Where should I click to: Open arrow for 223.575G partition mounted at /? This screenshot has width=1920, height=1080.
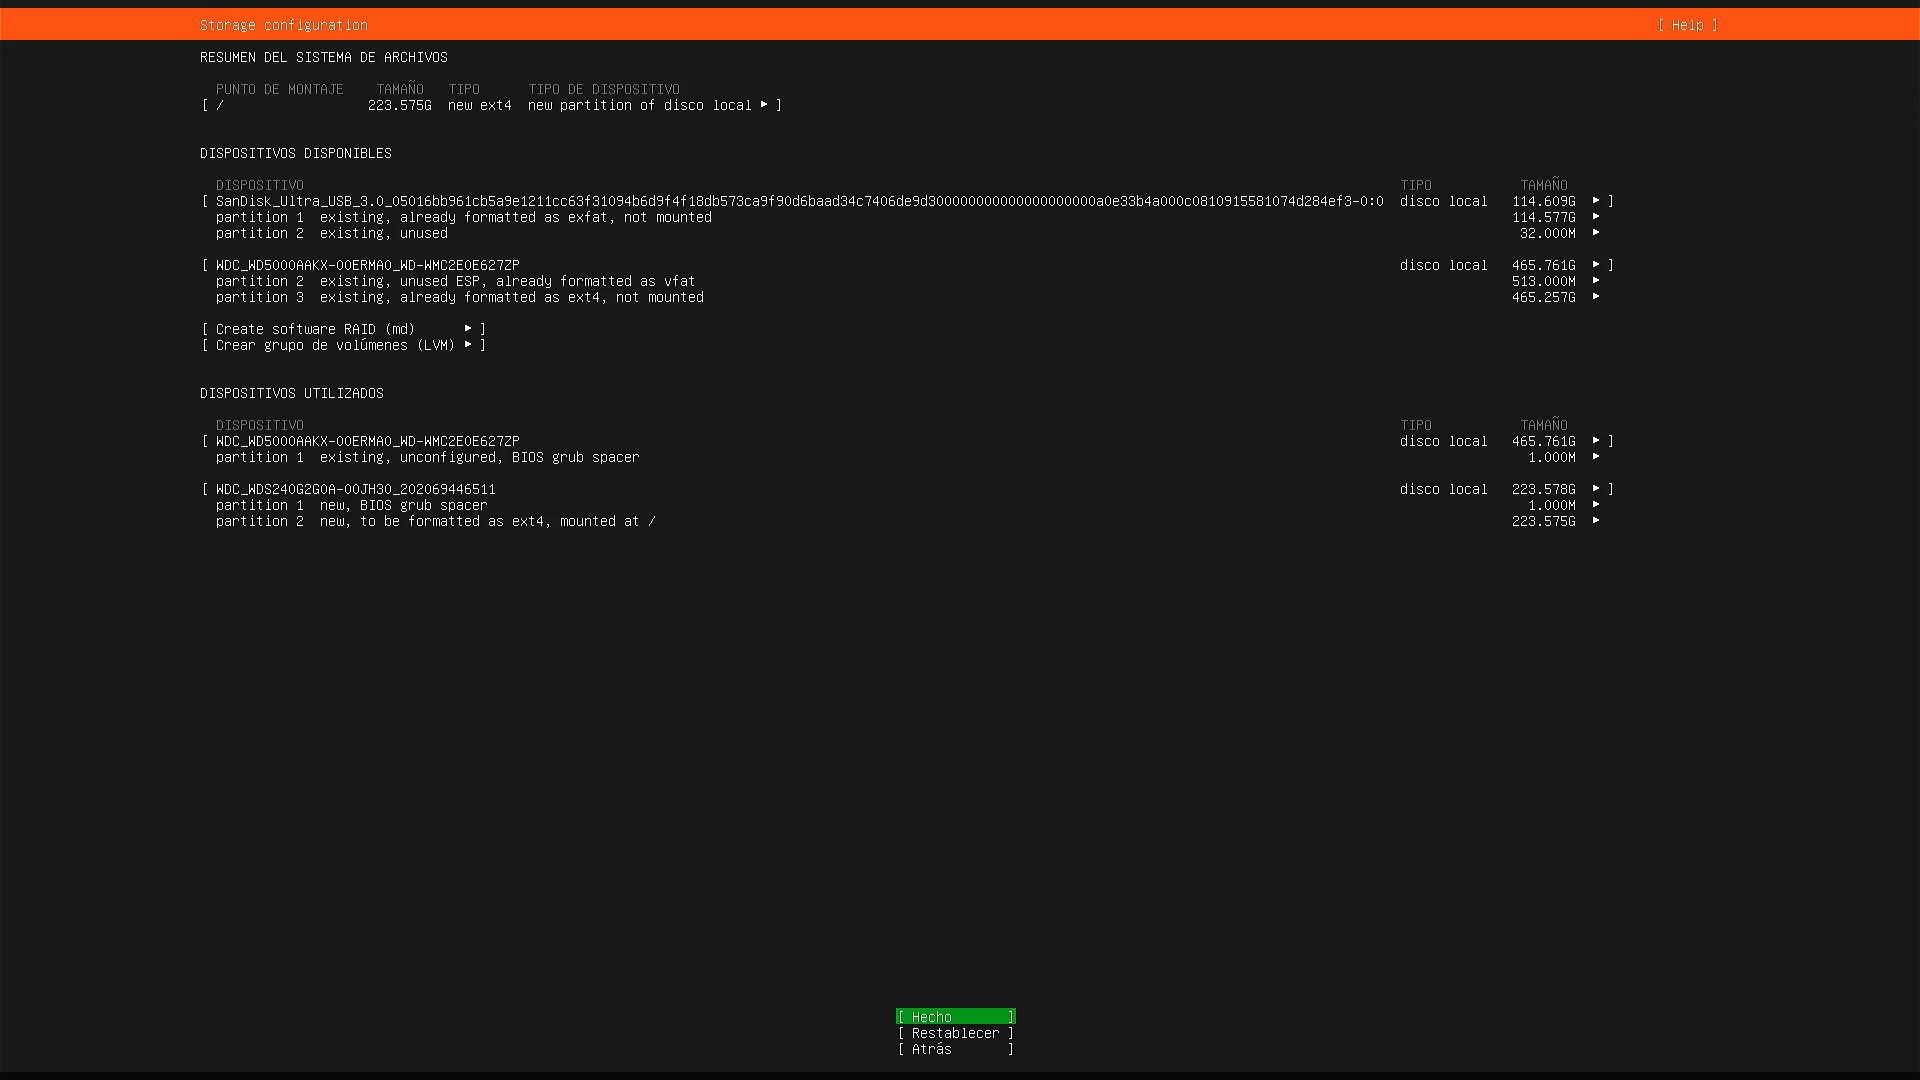[1596, 521]
